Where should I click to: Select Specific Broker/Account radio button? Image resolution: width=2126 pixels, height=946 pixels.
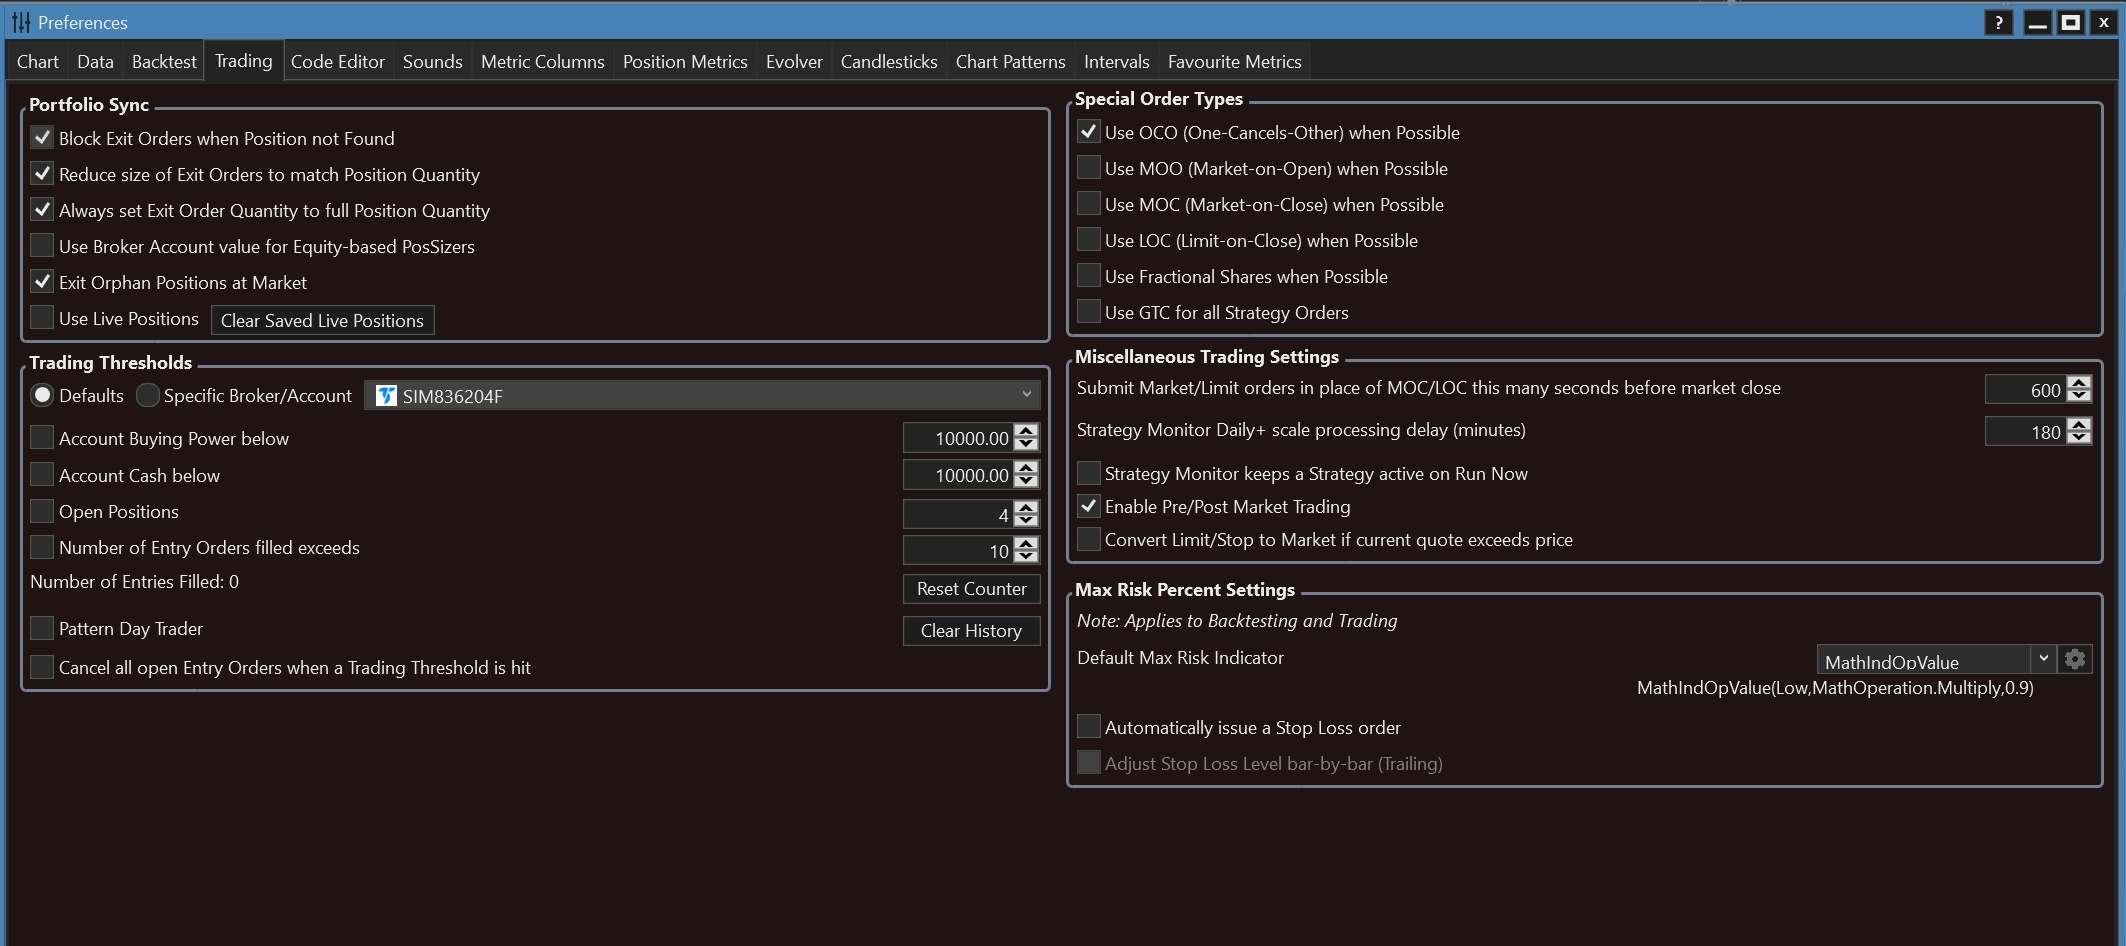click(148, 396)
